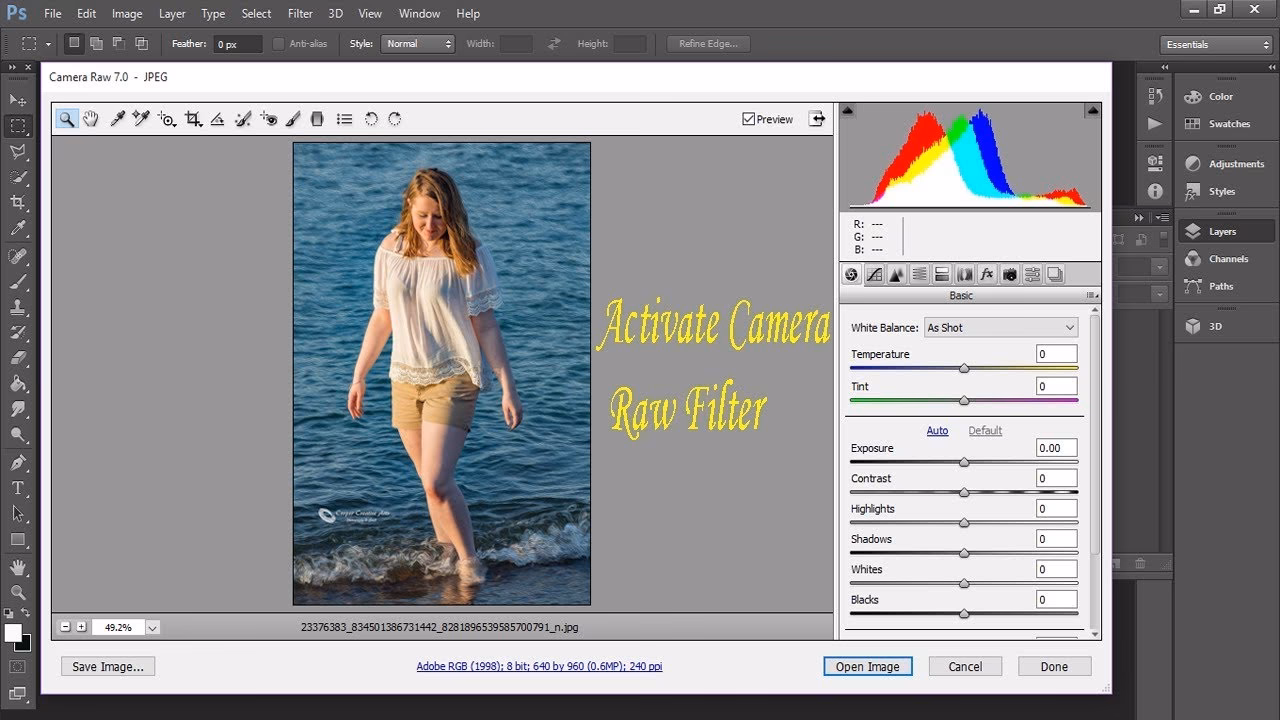Open the Adobe RGB workflow options link
This screenshot has height=720, width=1280.
tap(540, 666)
